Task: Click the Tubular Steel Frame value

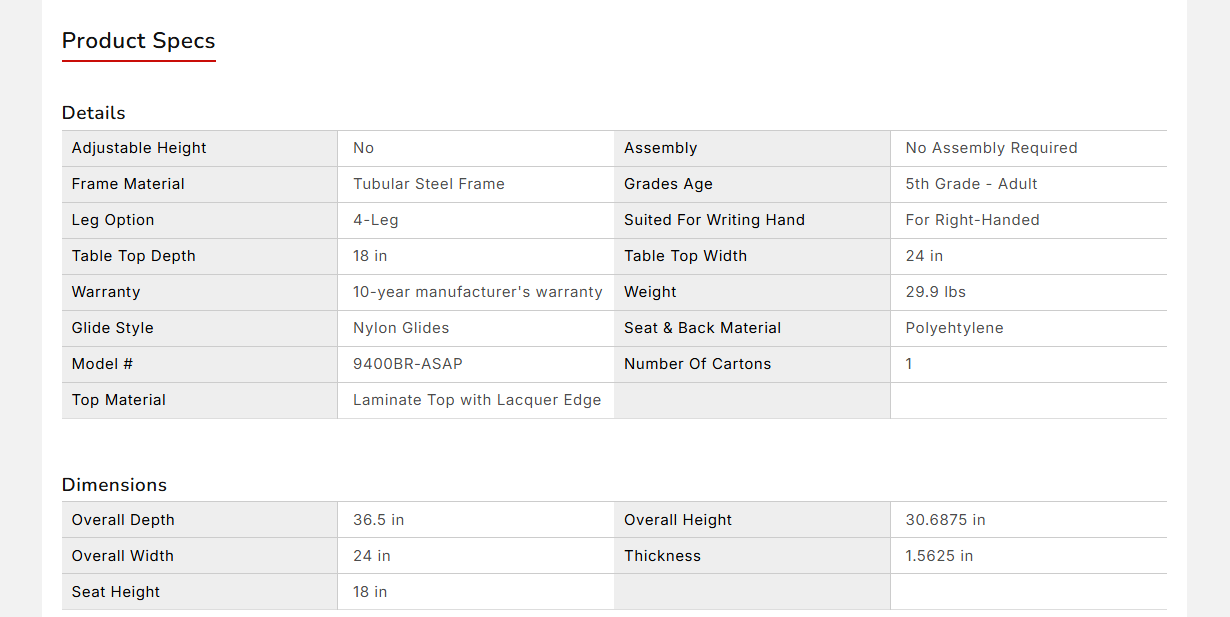Action: [x=429, y=184]
